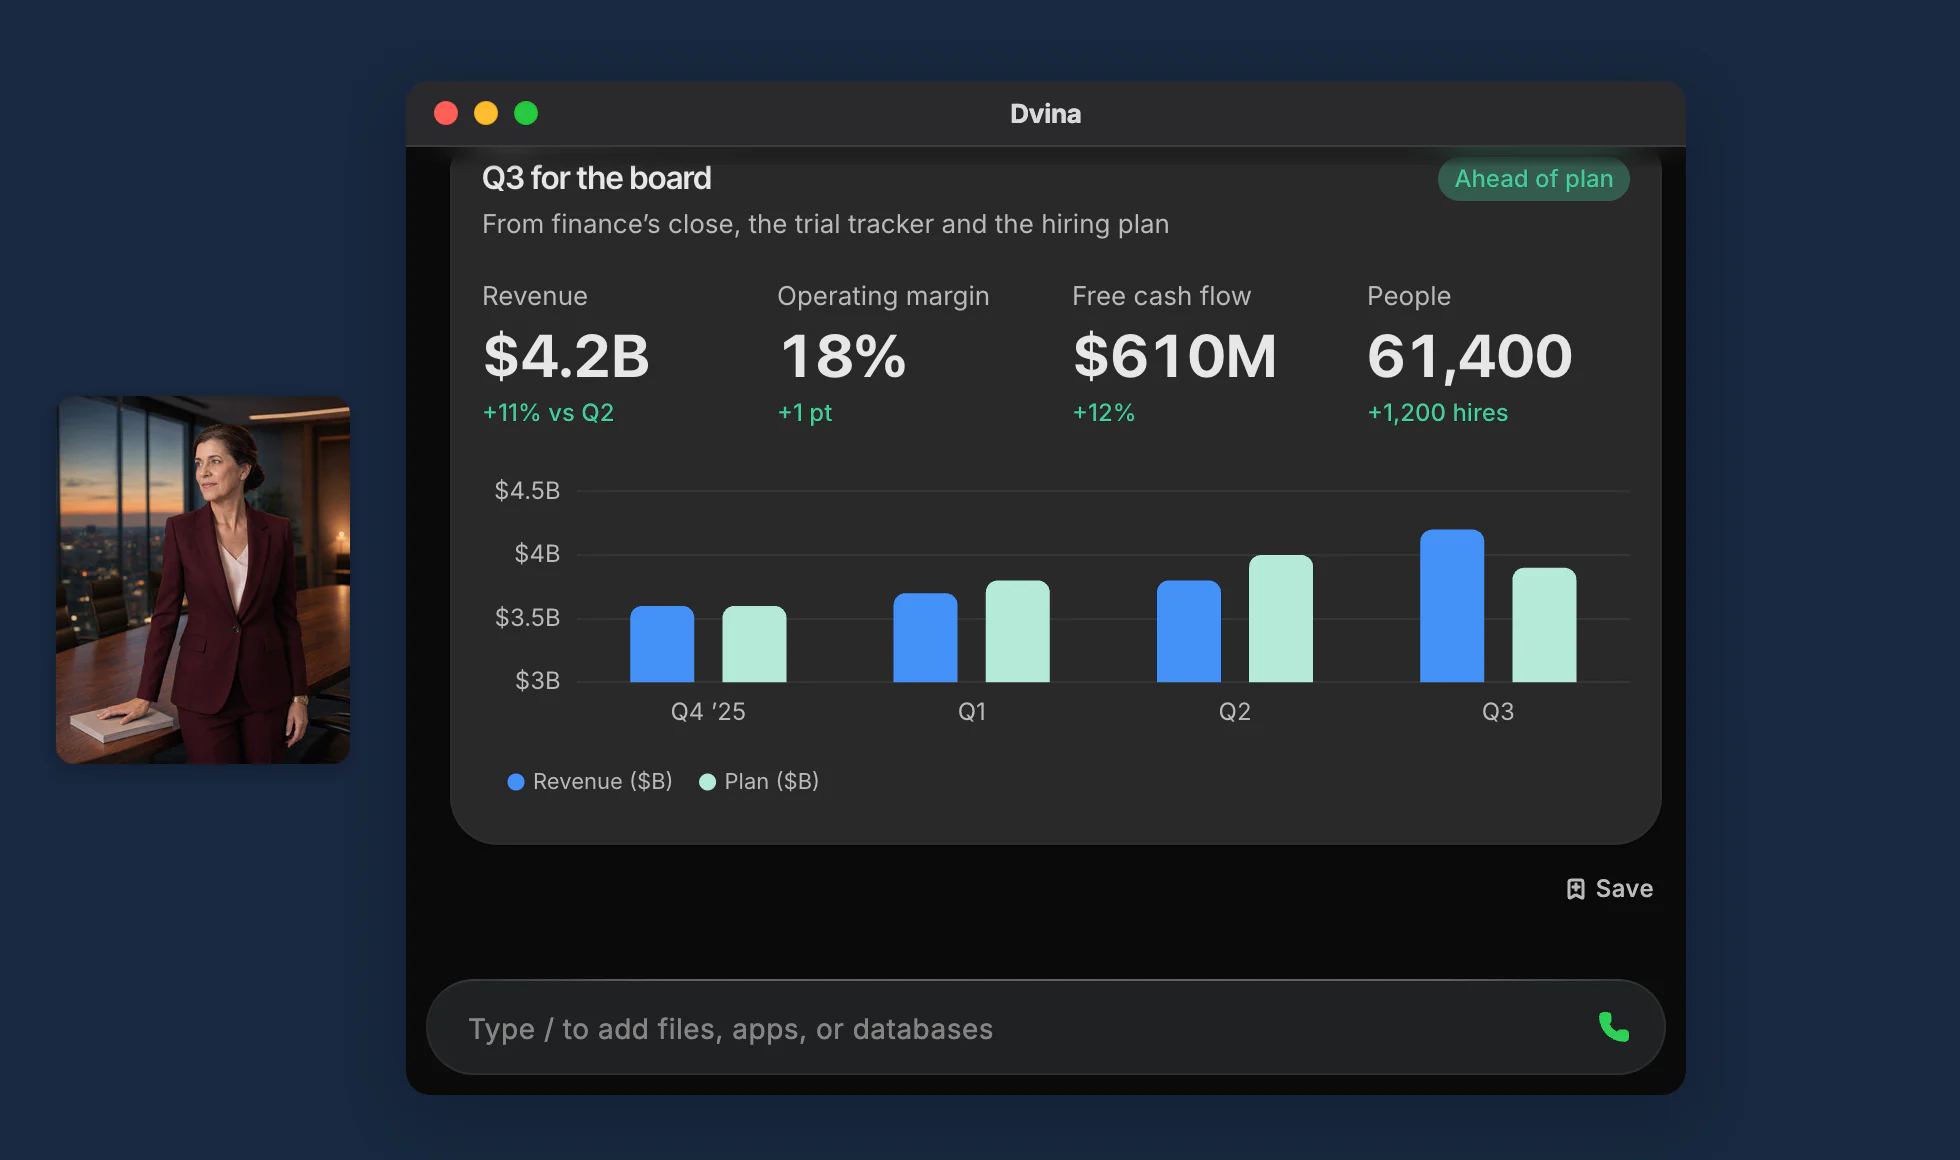Save the Q3 board summary
Viewport: 1960px width, 1160px height.
pyautogui.click(x=1609, y=889)
